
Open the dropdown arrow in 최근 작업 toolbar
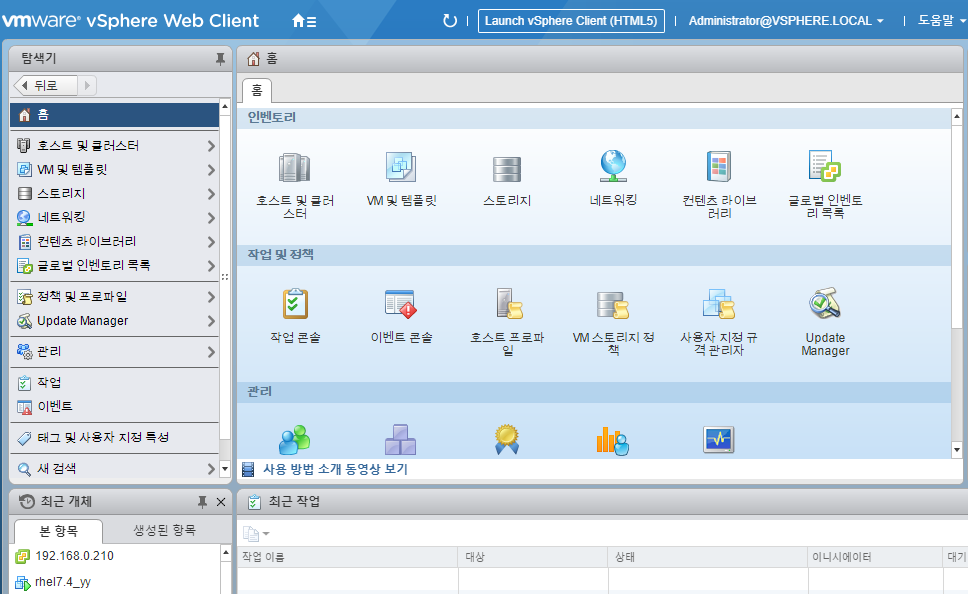pyautogui.click(x=266, y=533)
